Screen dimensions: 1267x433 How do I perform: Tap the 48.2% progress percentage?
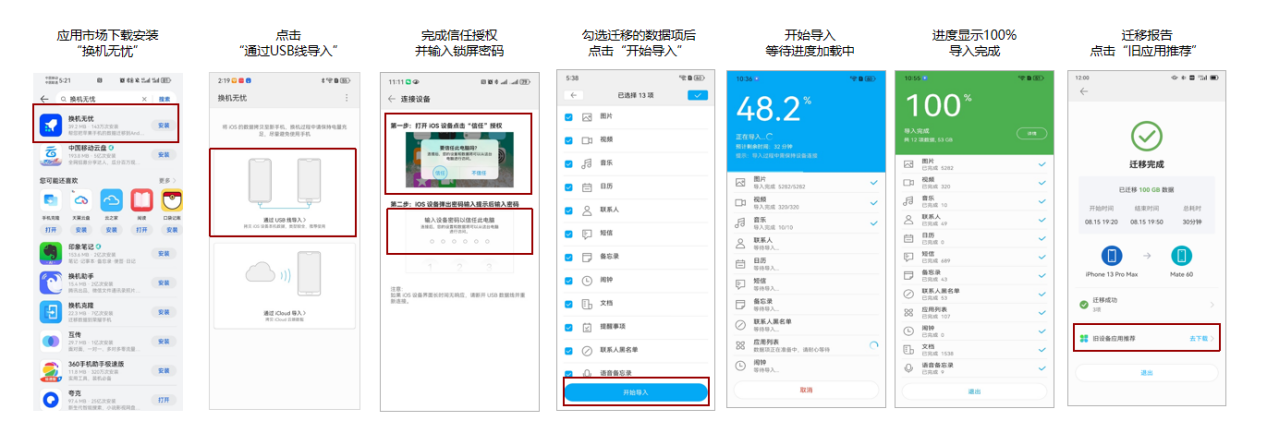point(772,108)
